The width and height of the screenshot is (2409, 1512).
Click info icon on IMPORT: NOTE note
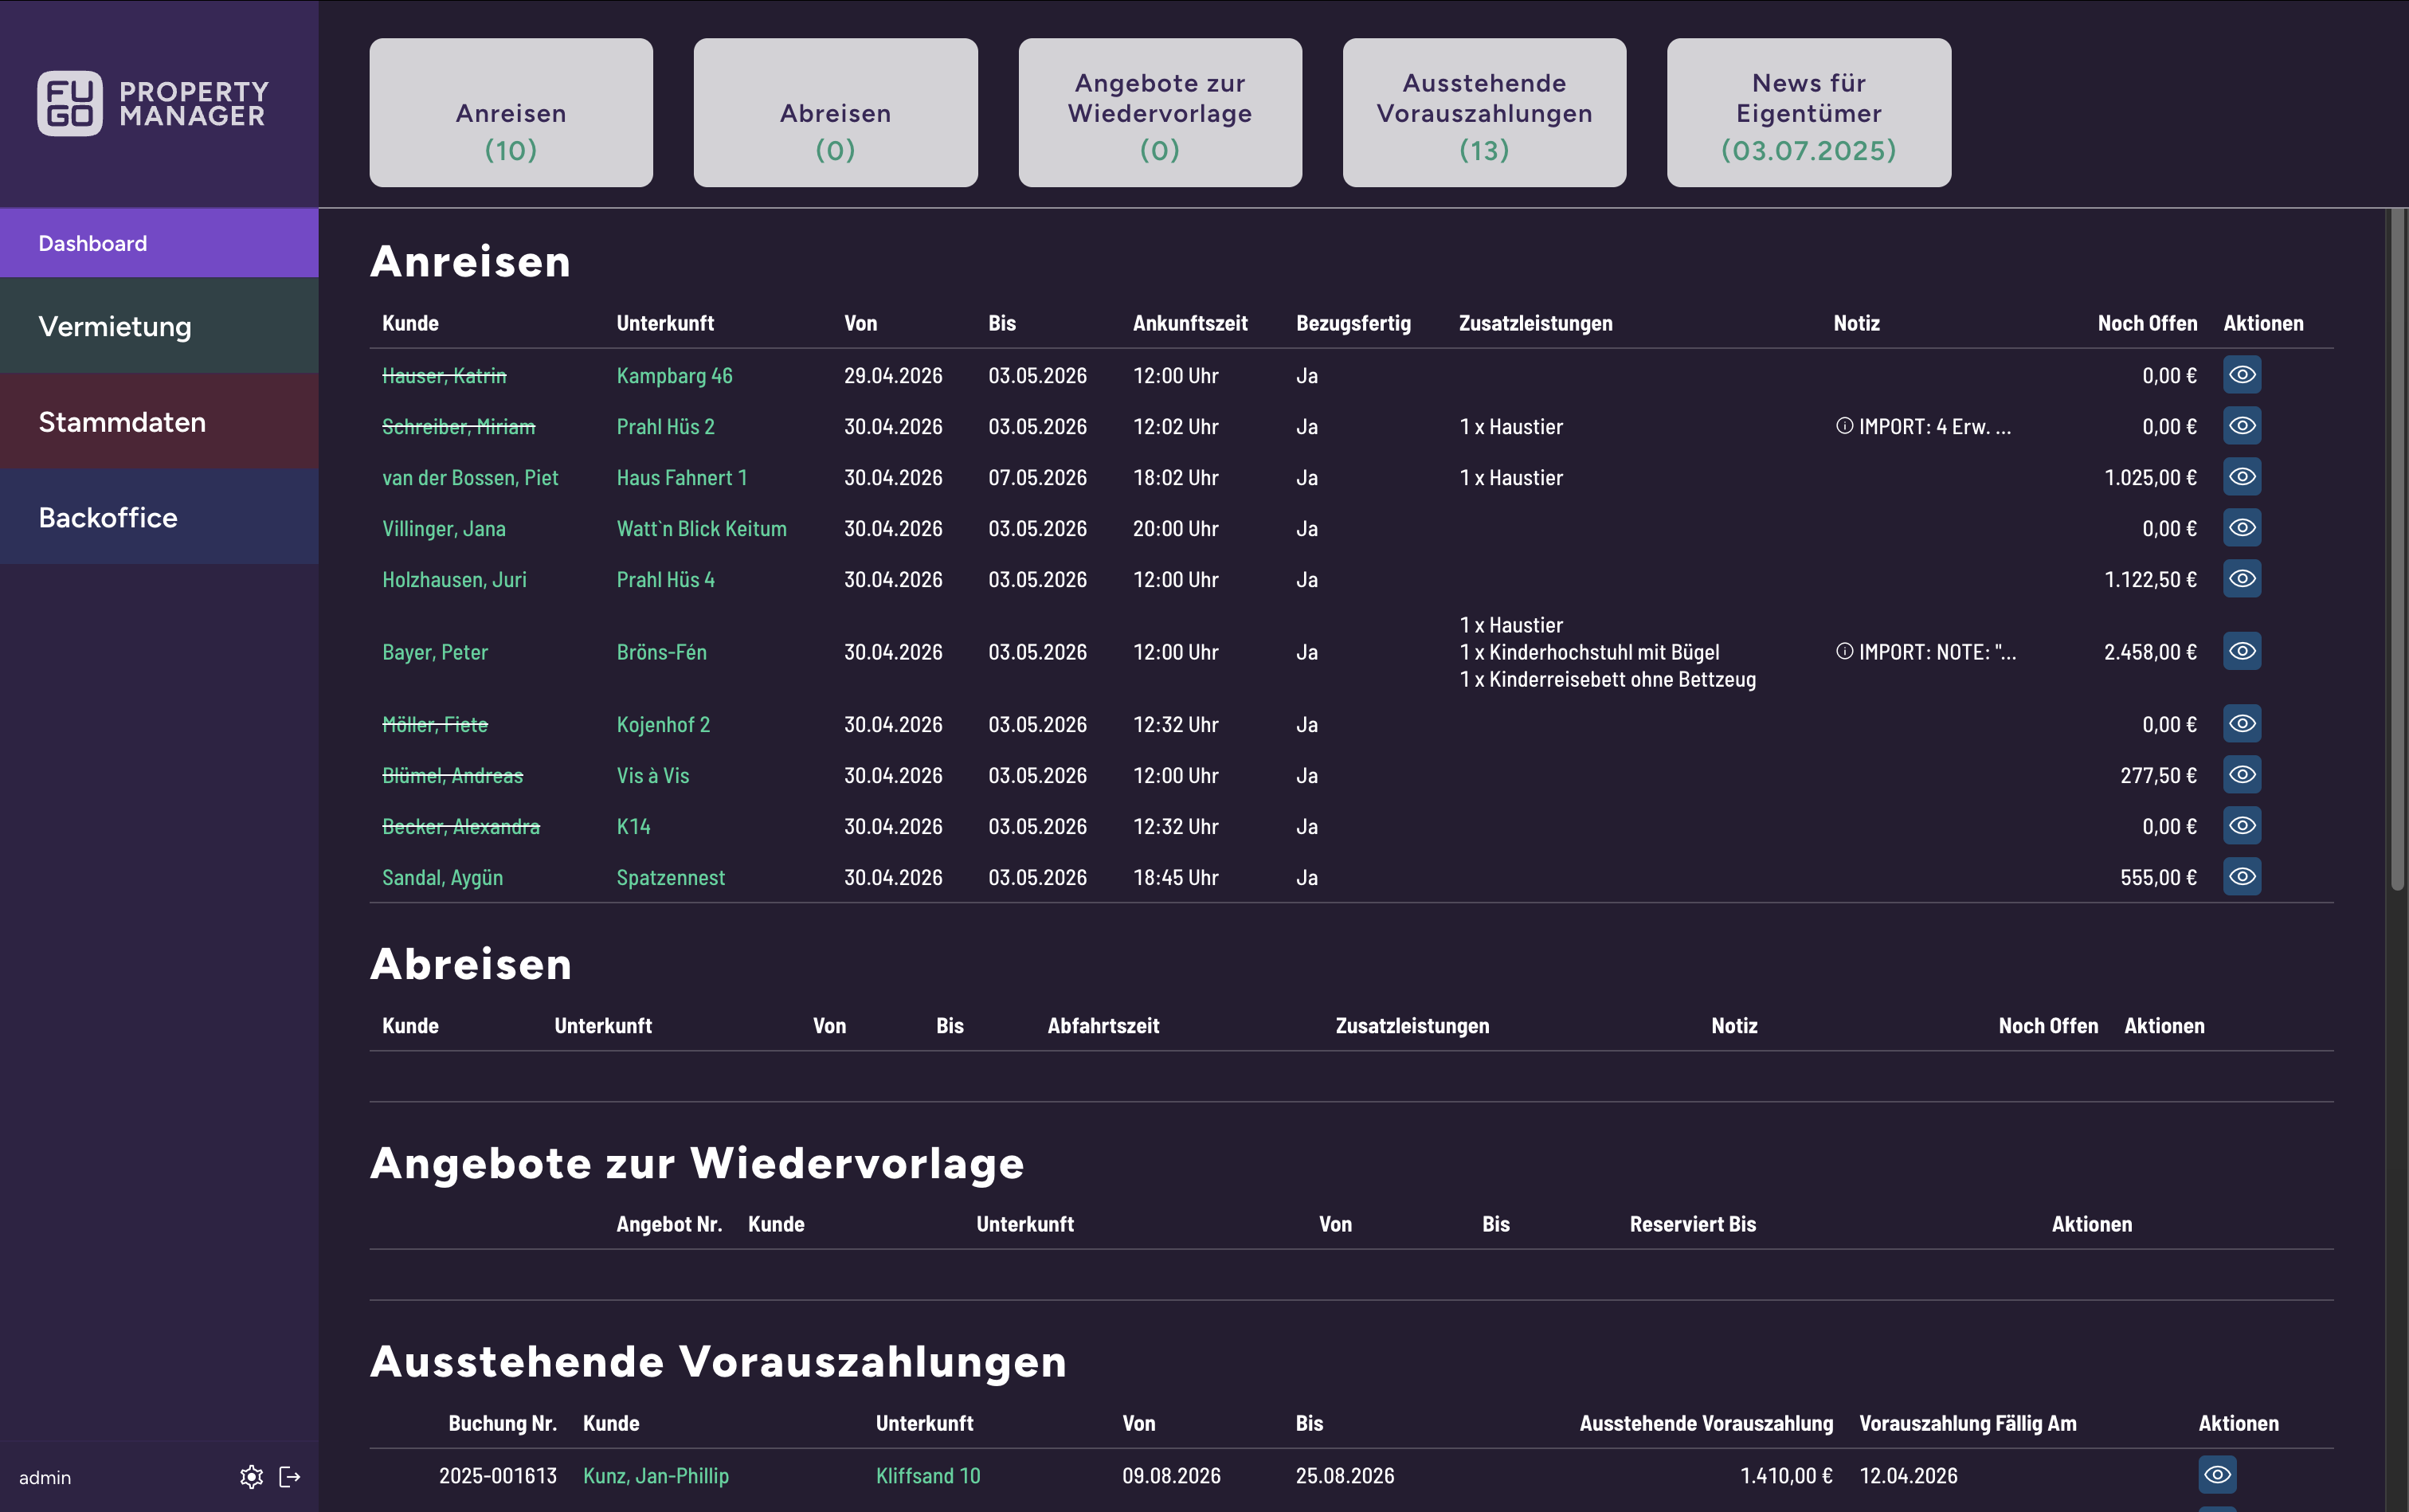tap(1844, 651)
